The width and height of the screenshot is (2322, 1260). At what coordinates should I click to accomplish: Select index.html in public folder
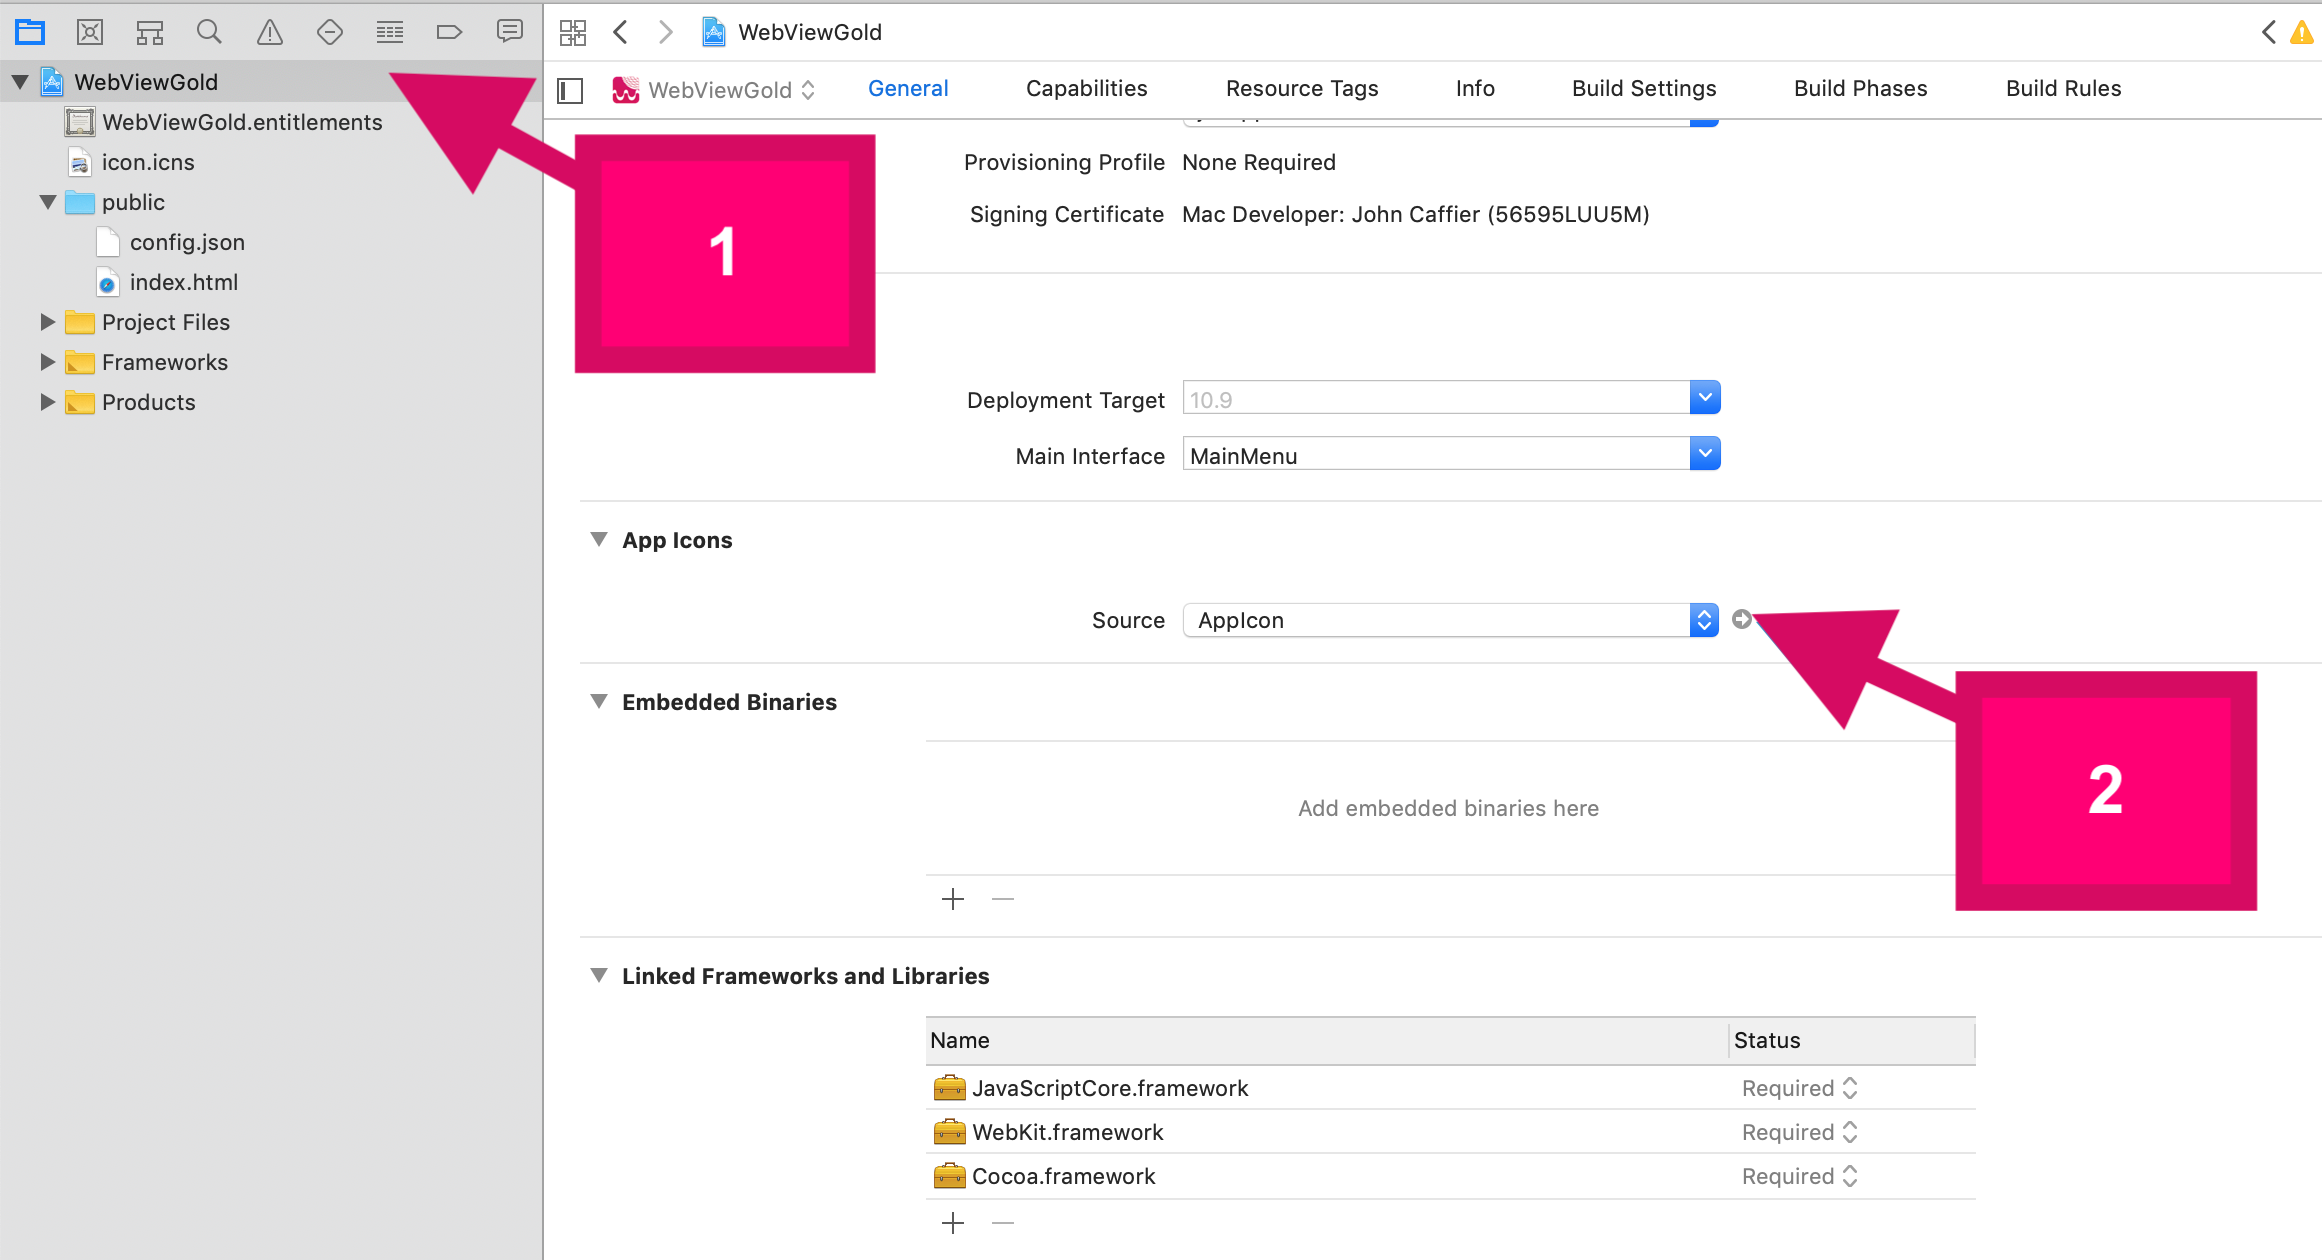coord(184,282)
